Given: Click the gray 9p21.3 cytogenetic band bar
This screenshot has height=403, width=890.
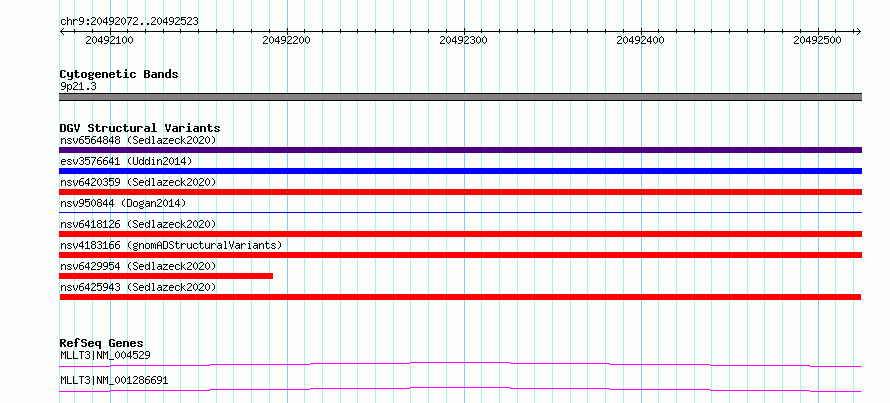Looking at the screenshot, I should 460,97.
